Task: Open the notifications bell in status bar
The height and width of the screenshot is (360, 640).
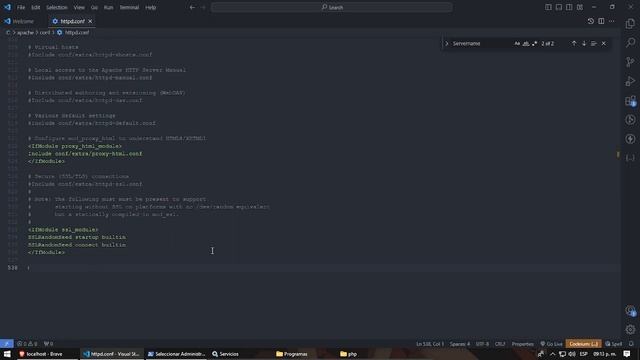Action: coord(631,344)
